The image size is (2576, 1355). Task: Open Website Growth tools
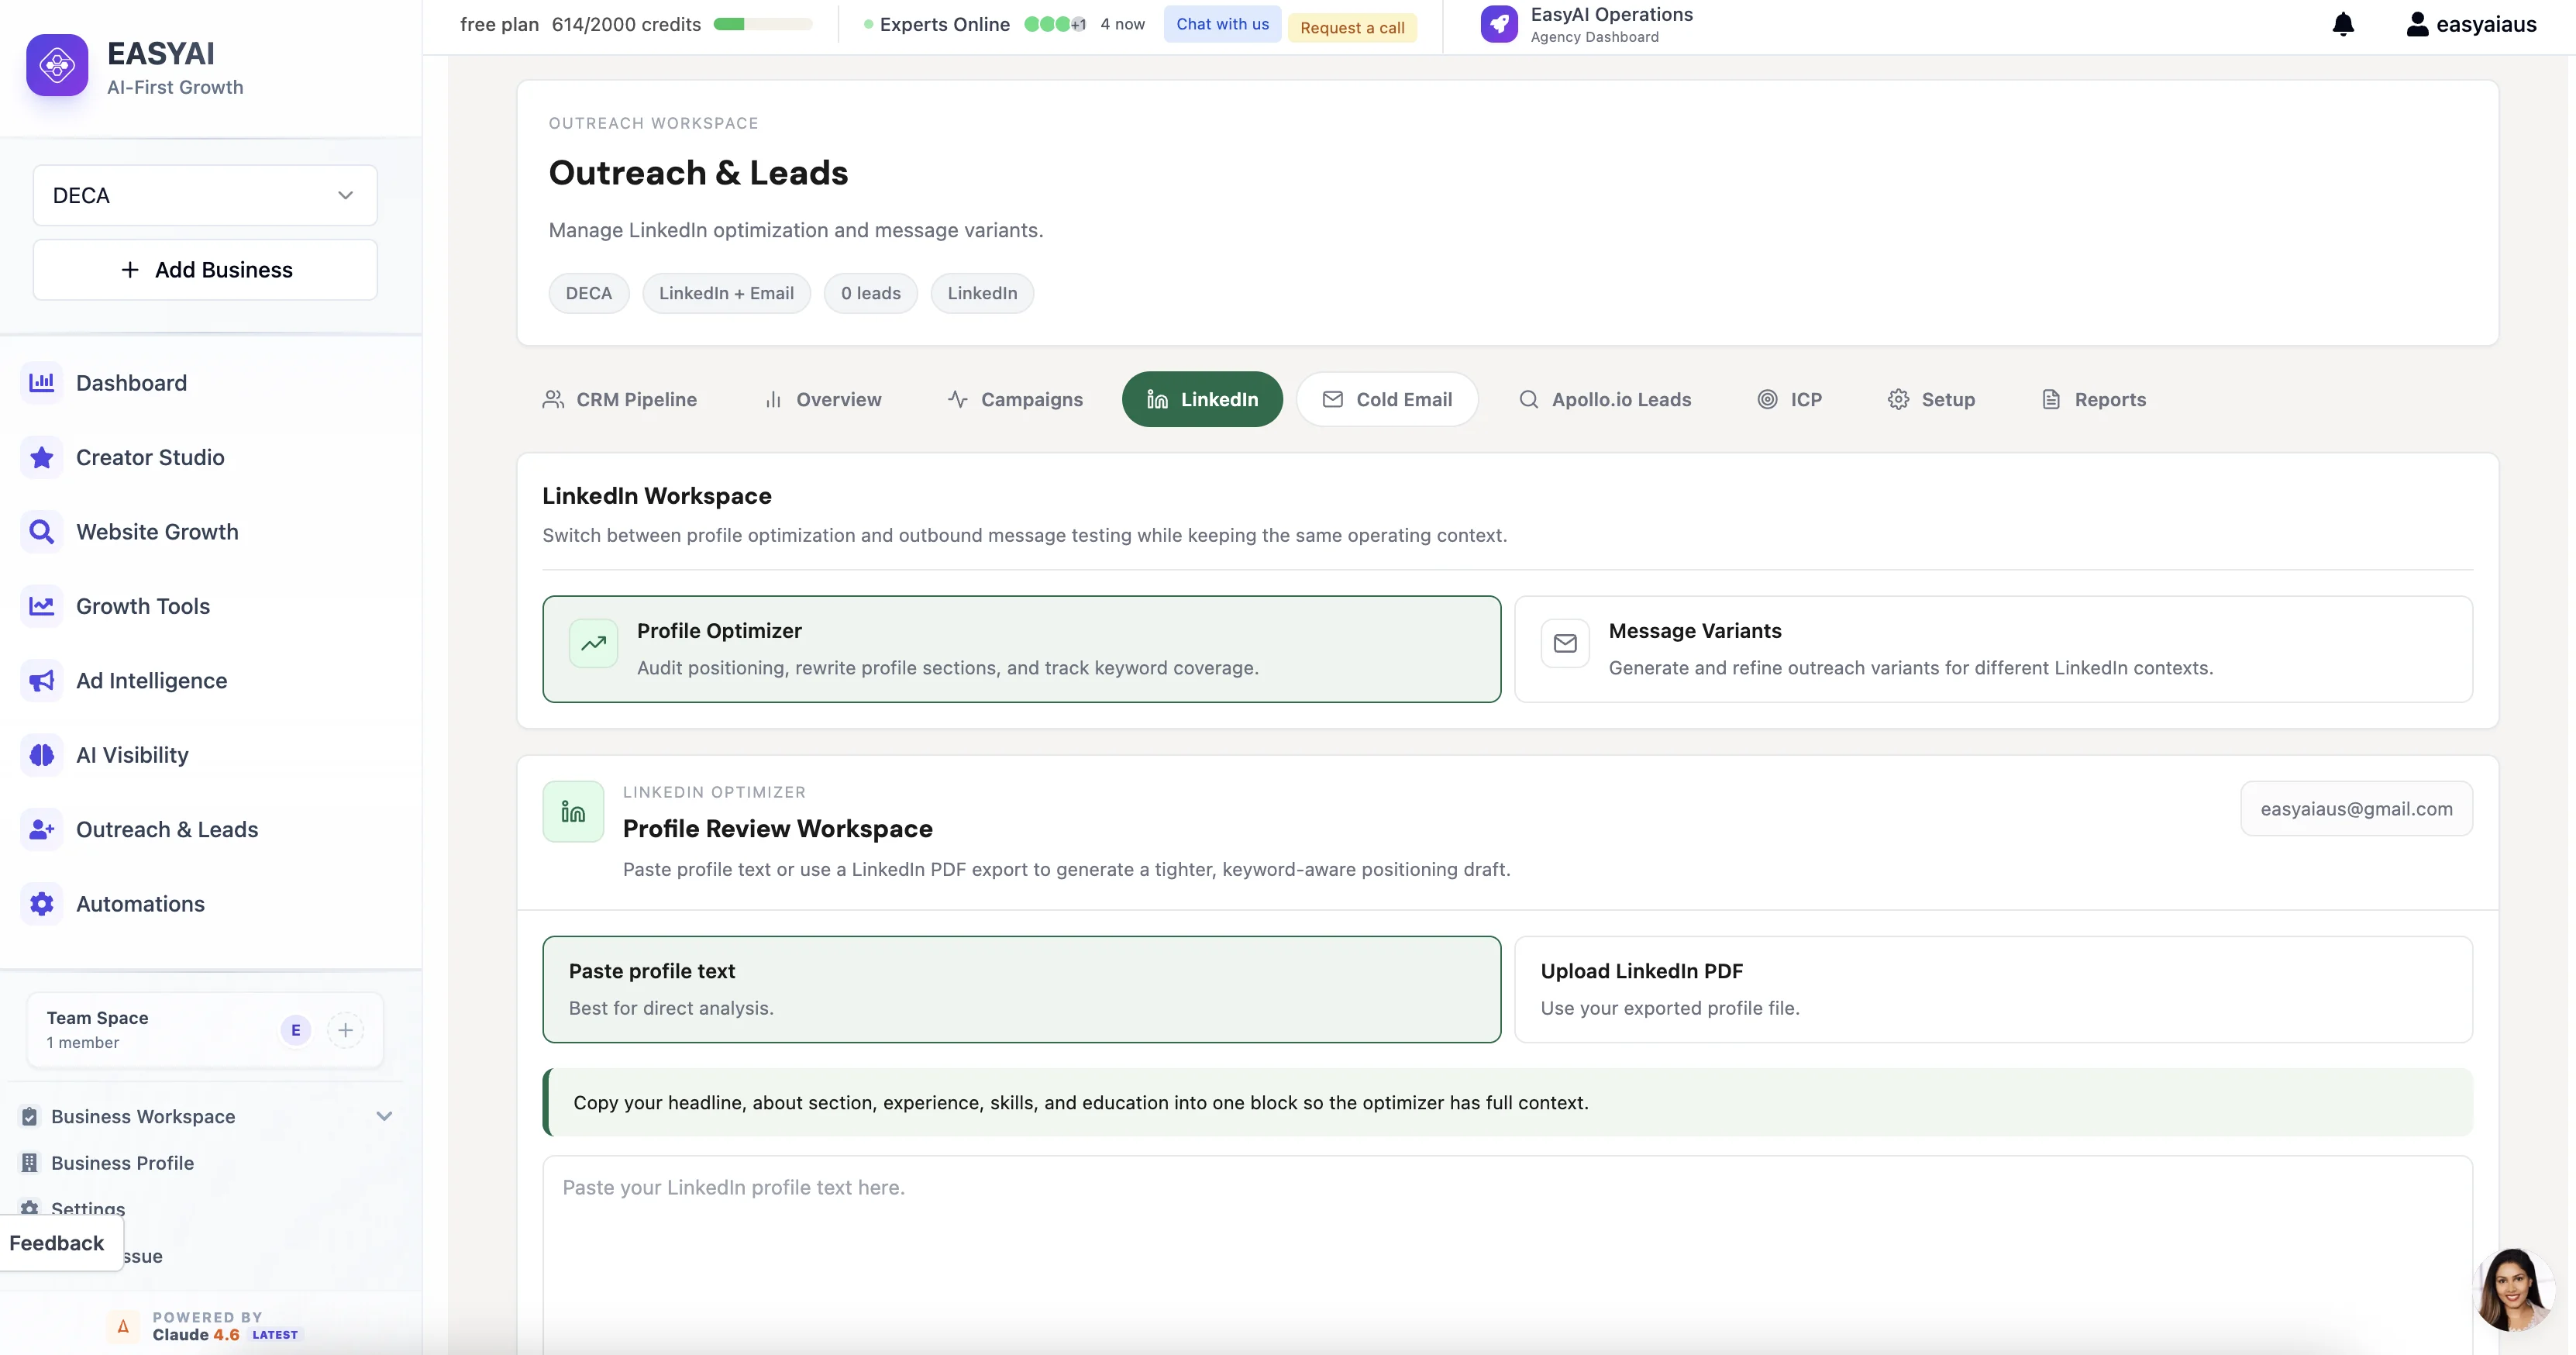coord(156,531)
